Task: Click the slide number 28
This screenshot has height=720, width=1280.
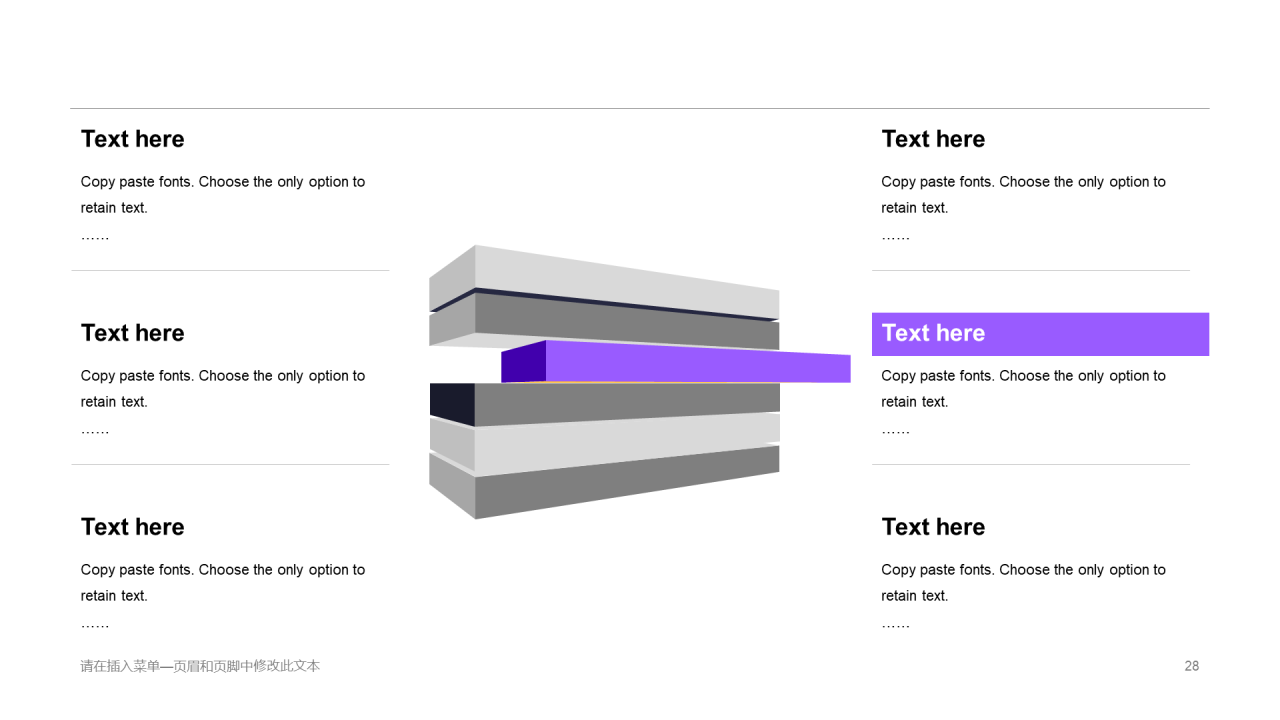Action: (x=1191, y=666)
